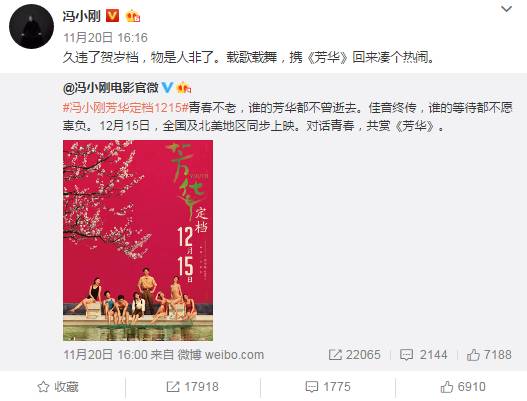
Task: Click the repost icon showing 22065
Action: click(355, 355)
